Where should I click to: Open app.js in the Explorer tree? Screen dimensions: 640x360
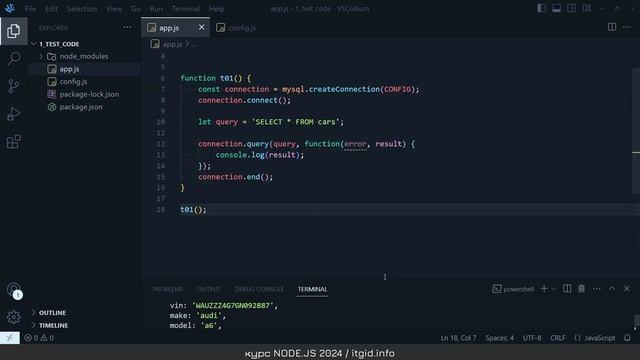coord(84,69)
